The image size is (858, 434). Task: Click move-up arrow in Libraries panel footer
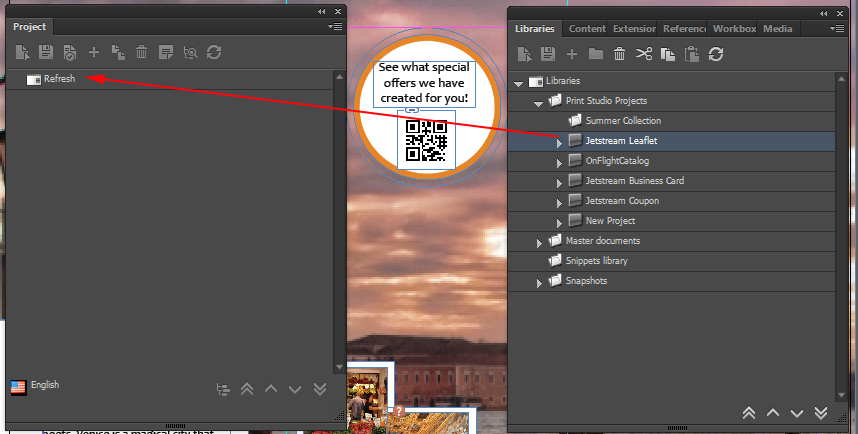[773, 413]
